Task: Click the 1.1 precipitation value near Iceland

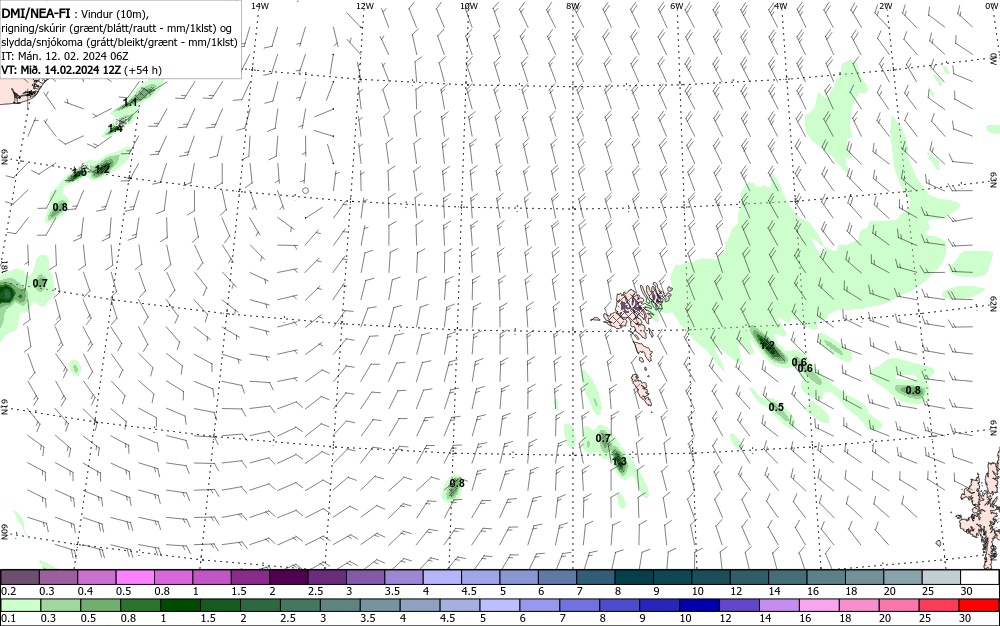Action: pos(130,102)
